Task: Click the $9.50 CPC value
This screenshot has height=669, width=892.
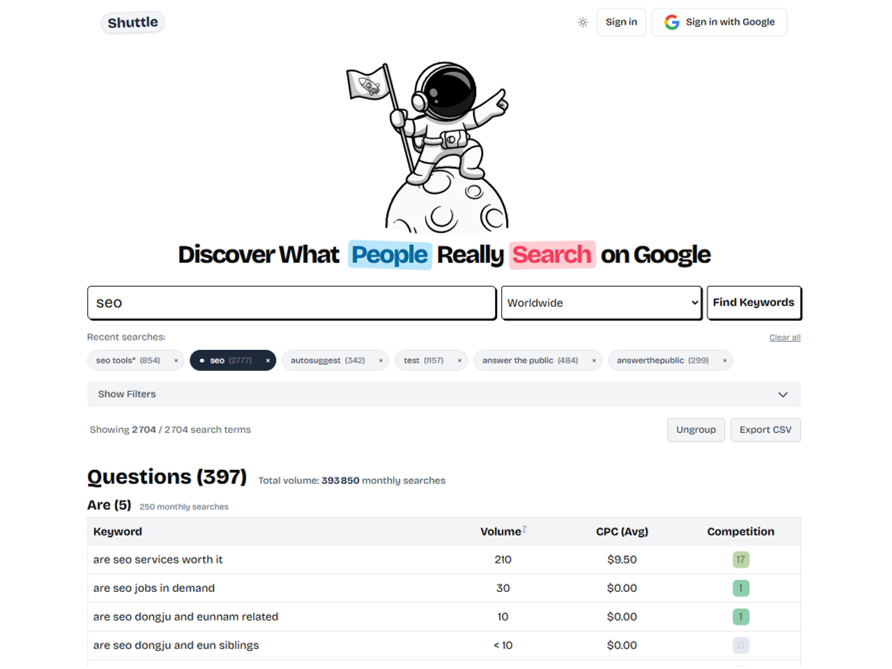Action: pyautogui.click(x=622, y=560)
